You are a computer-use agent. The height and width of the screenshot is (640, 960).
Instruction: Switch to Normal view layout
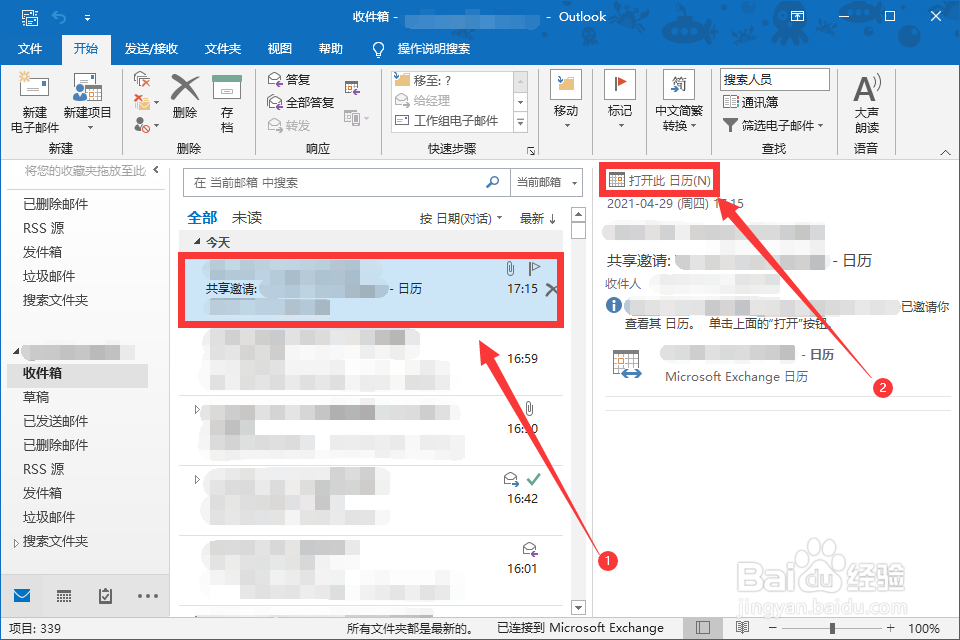pyautogui.click(x=703, y=628)
